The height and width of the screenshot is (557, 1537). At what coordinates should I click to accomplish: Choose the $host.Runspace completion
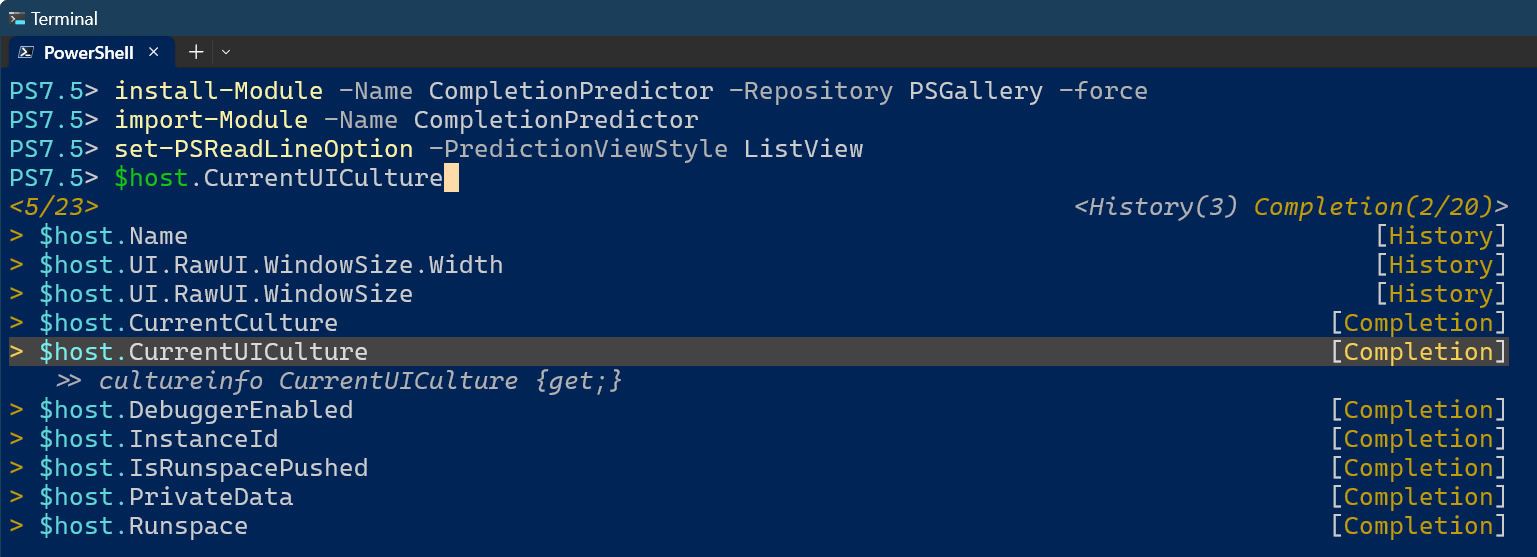tap(144, 526)
